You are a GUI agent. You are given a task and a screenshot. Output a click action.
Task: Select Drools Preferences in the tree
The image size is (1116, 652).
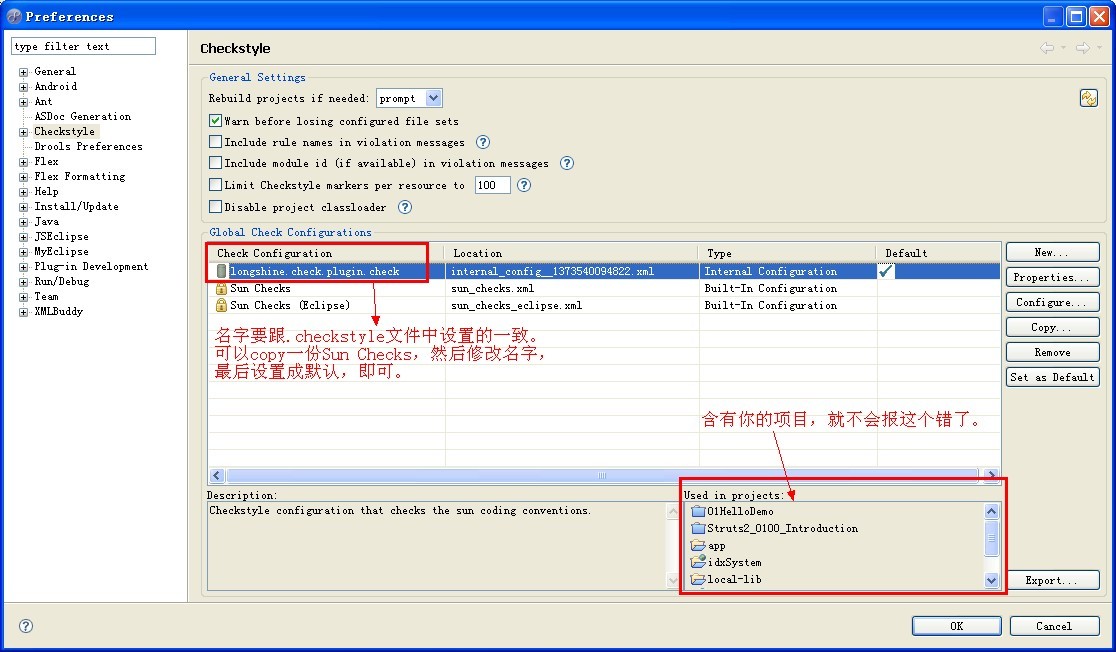[x=88, y=147]
